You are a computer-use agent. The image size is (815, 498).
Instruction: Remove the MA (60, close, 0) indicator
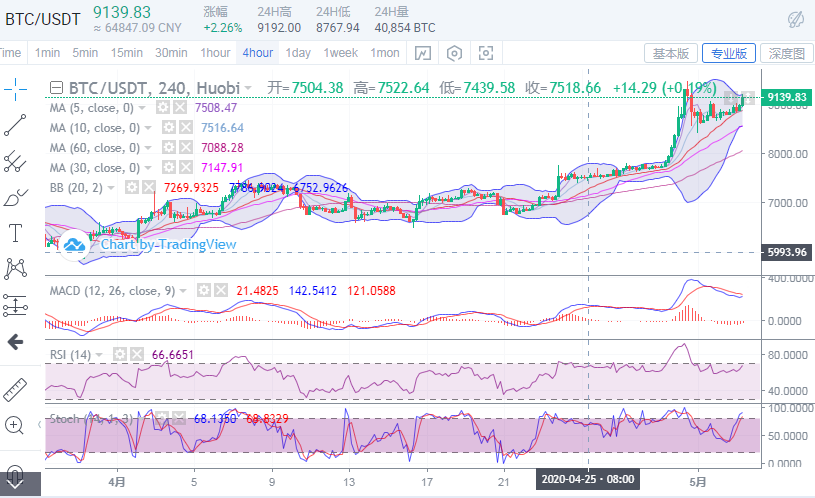(x=180, y=148)
